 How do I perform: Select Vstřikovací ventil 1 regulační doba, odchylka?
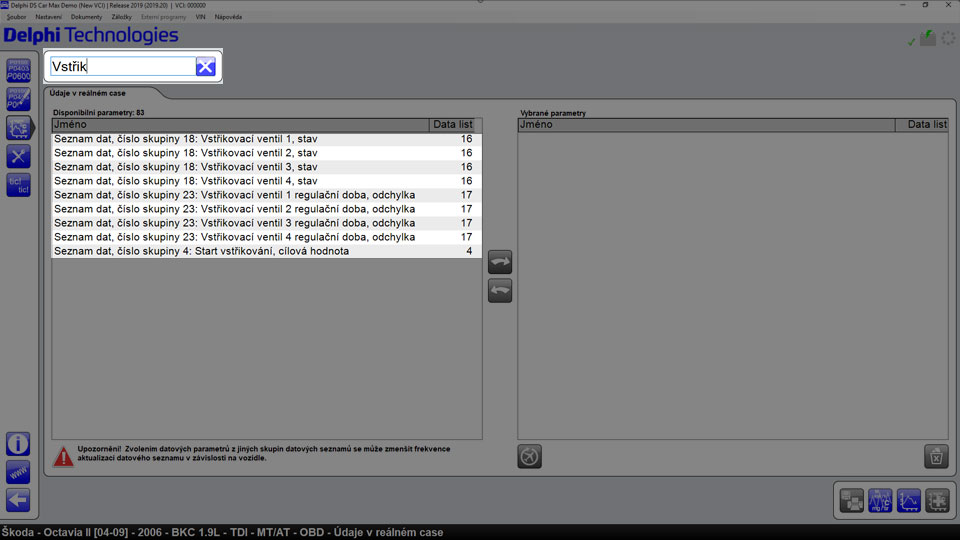coord(267,195)
